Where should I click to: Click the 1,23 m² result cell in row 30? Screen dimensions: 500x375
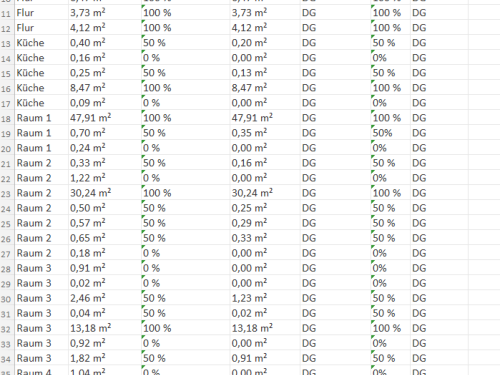[265, 298]
